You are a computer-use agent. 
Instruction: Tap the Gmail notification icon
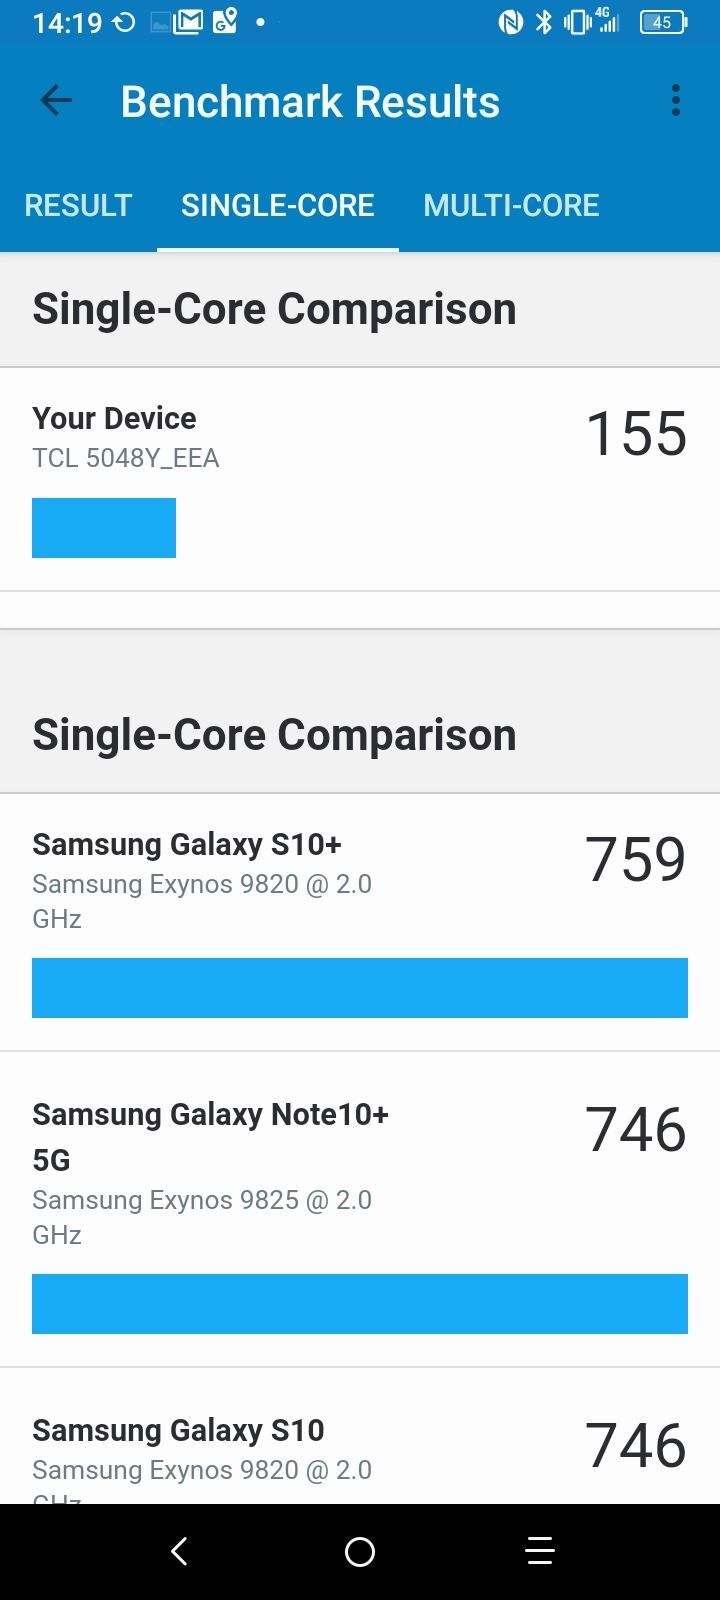(x=188, y=22)
